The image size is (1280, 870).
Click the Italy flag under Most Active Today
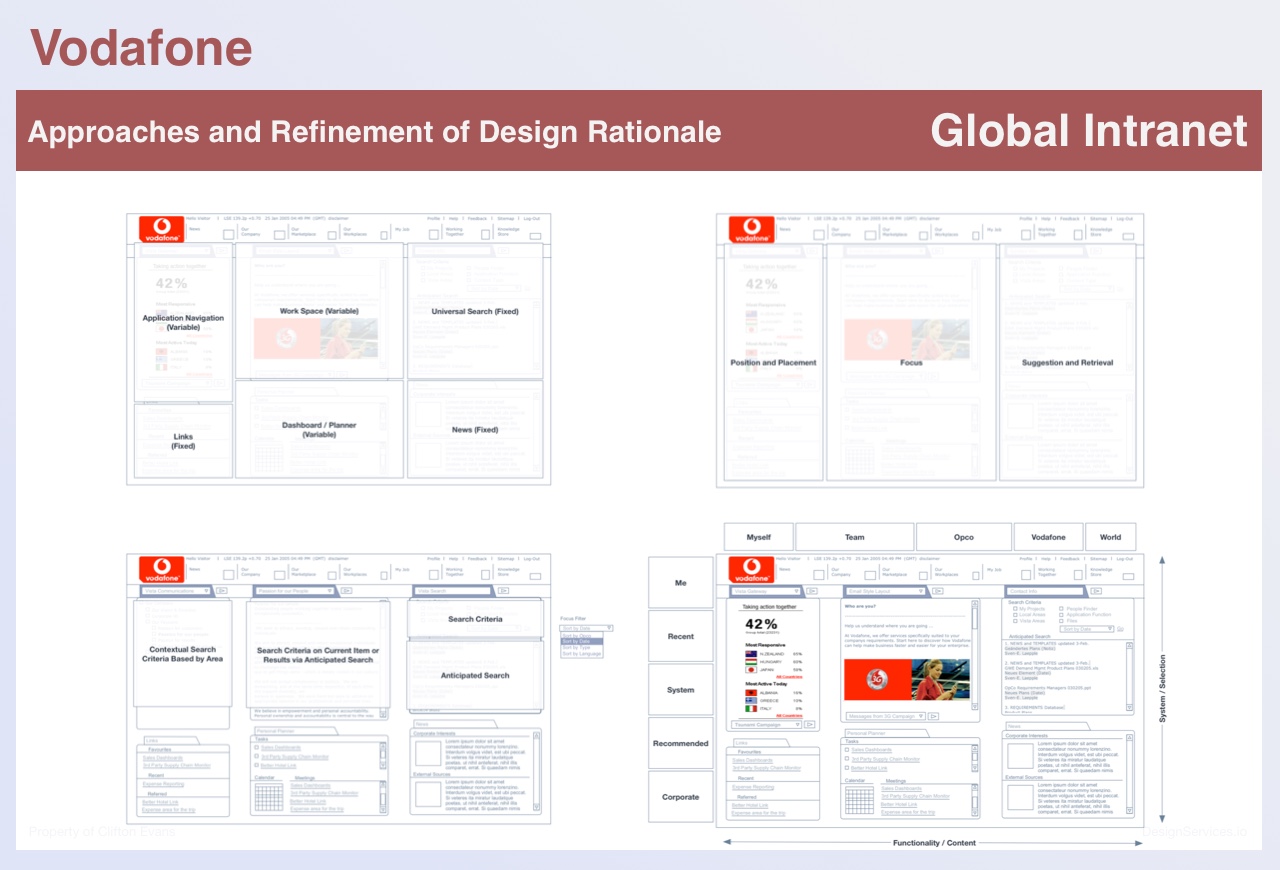751,708
